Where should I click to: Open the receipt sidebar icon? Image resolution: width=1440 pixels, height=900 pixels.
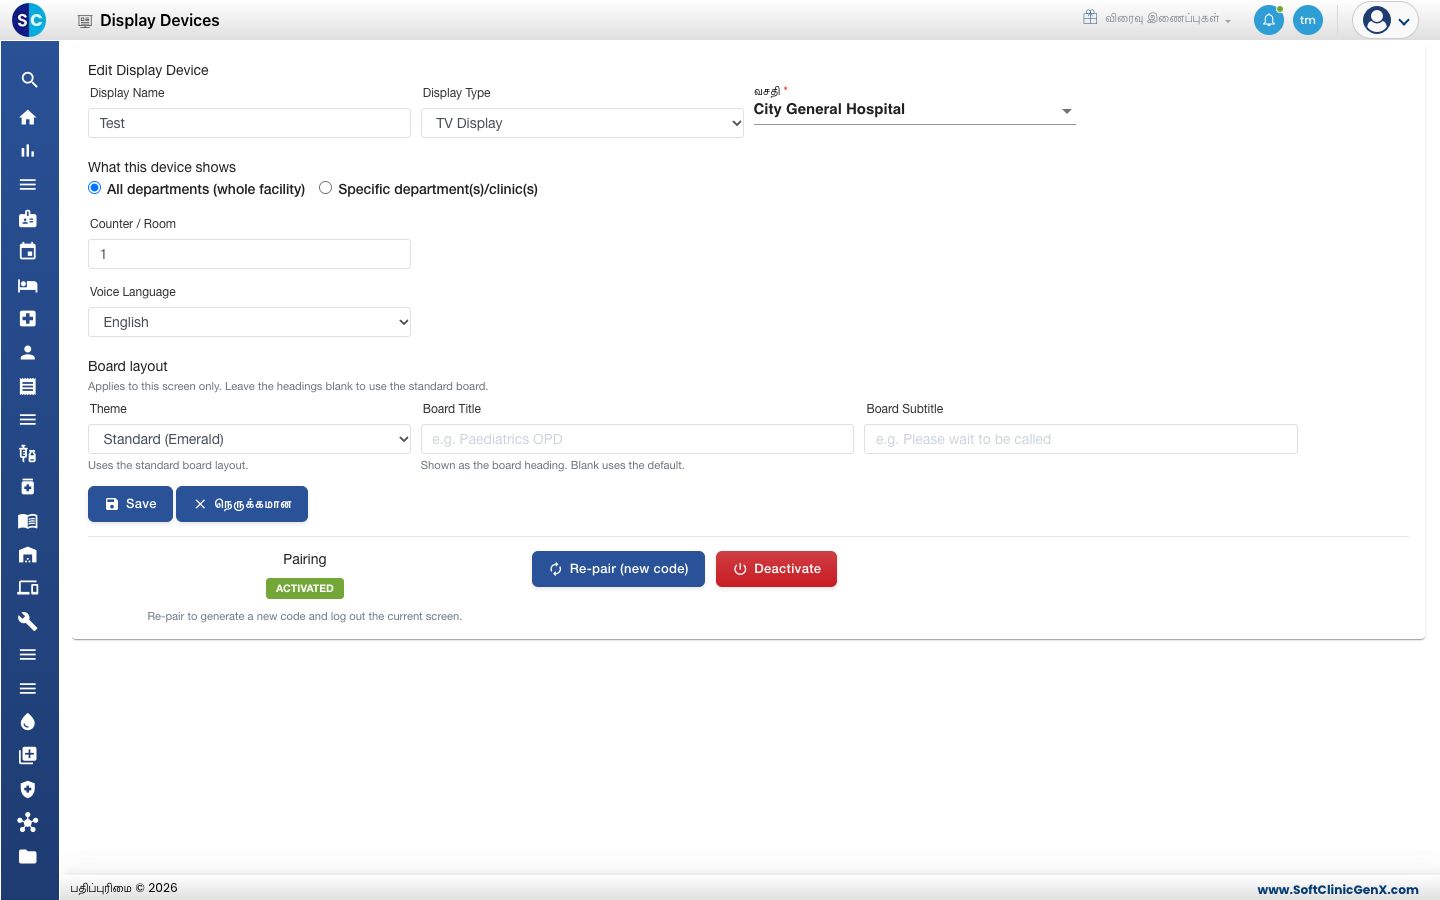click(x=28, y=386)
